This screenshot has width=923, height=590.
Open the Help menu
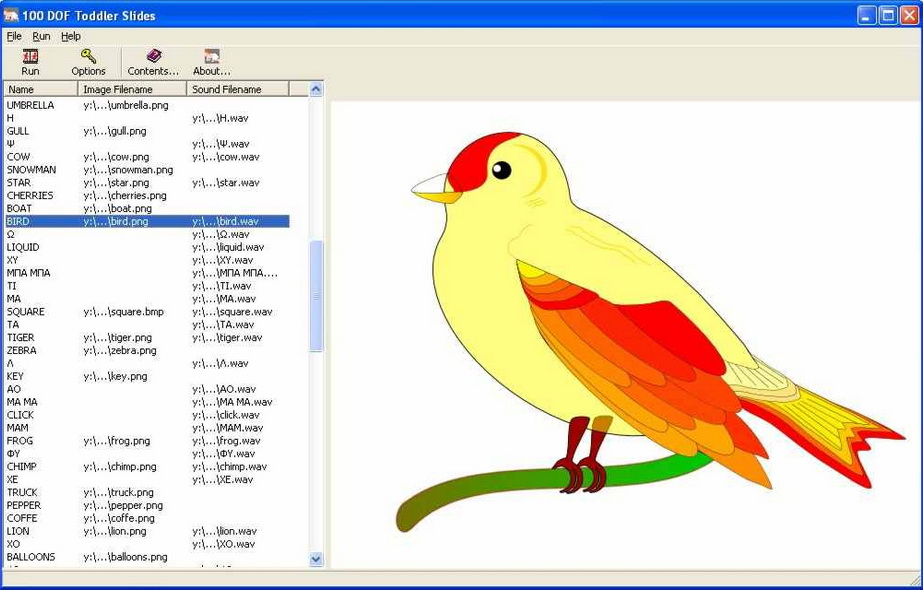tap(71, 37)
